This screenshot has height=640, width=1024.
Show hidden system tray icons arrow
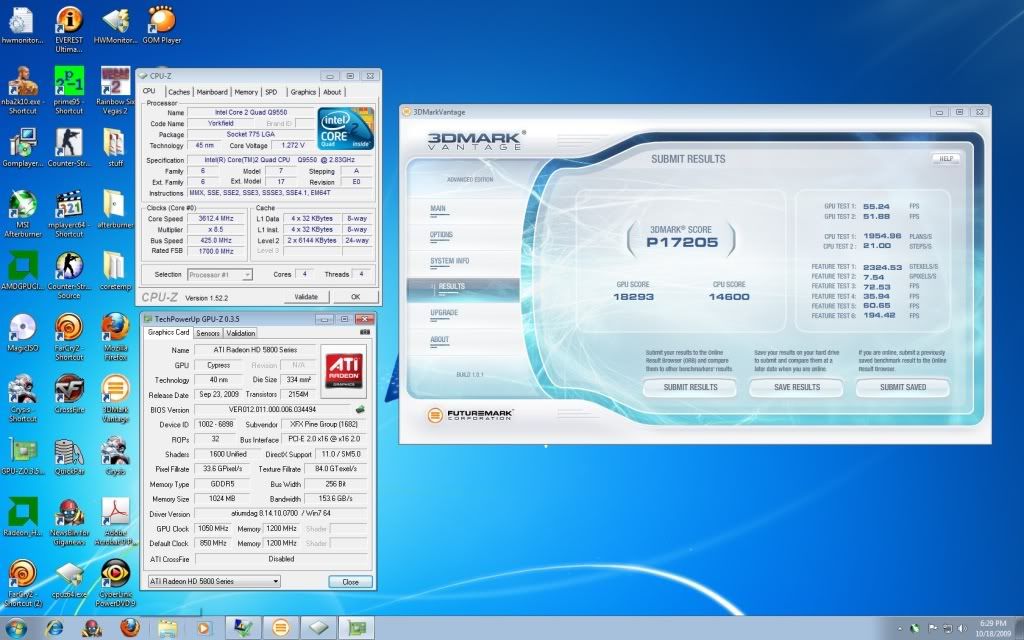[x=900, y=628]
